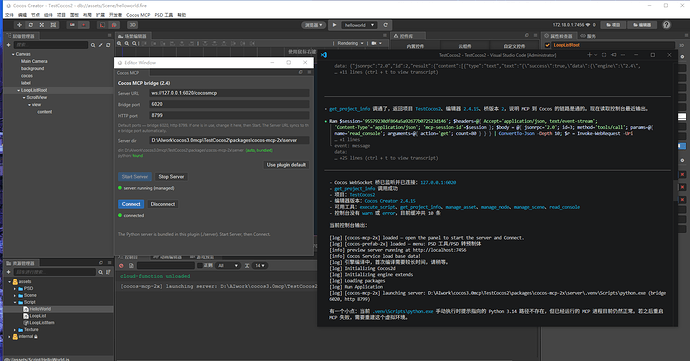
Task: Select the move transform tool in toolbar
Action: 19,25
